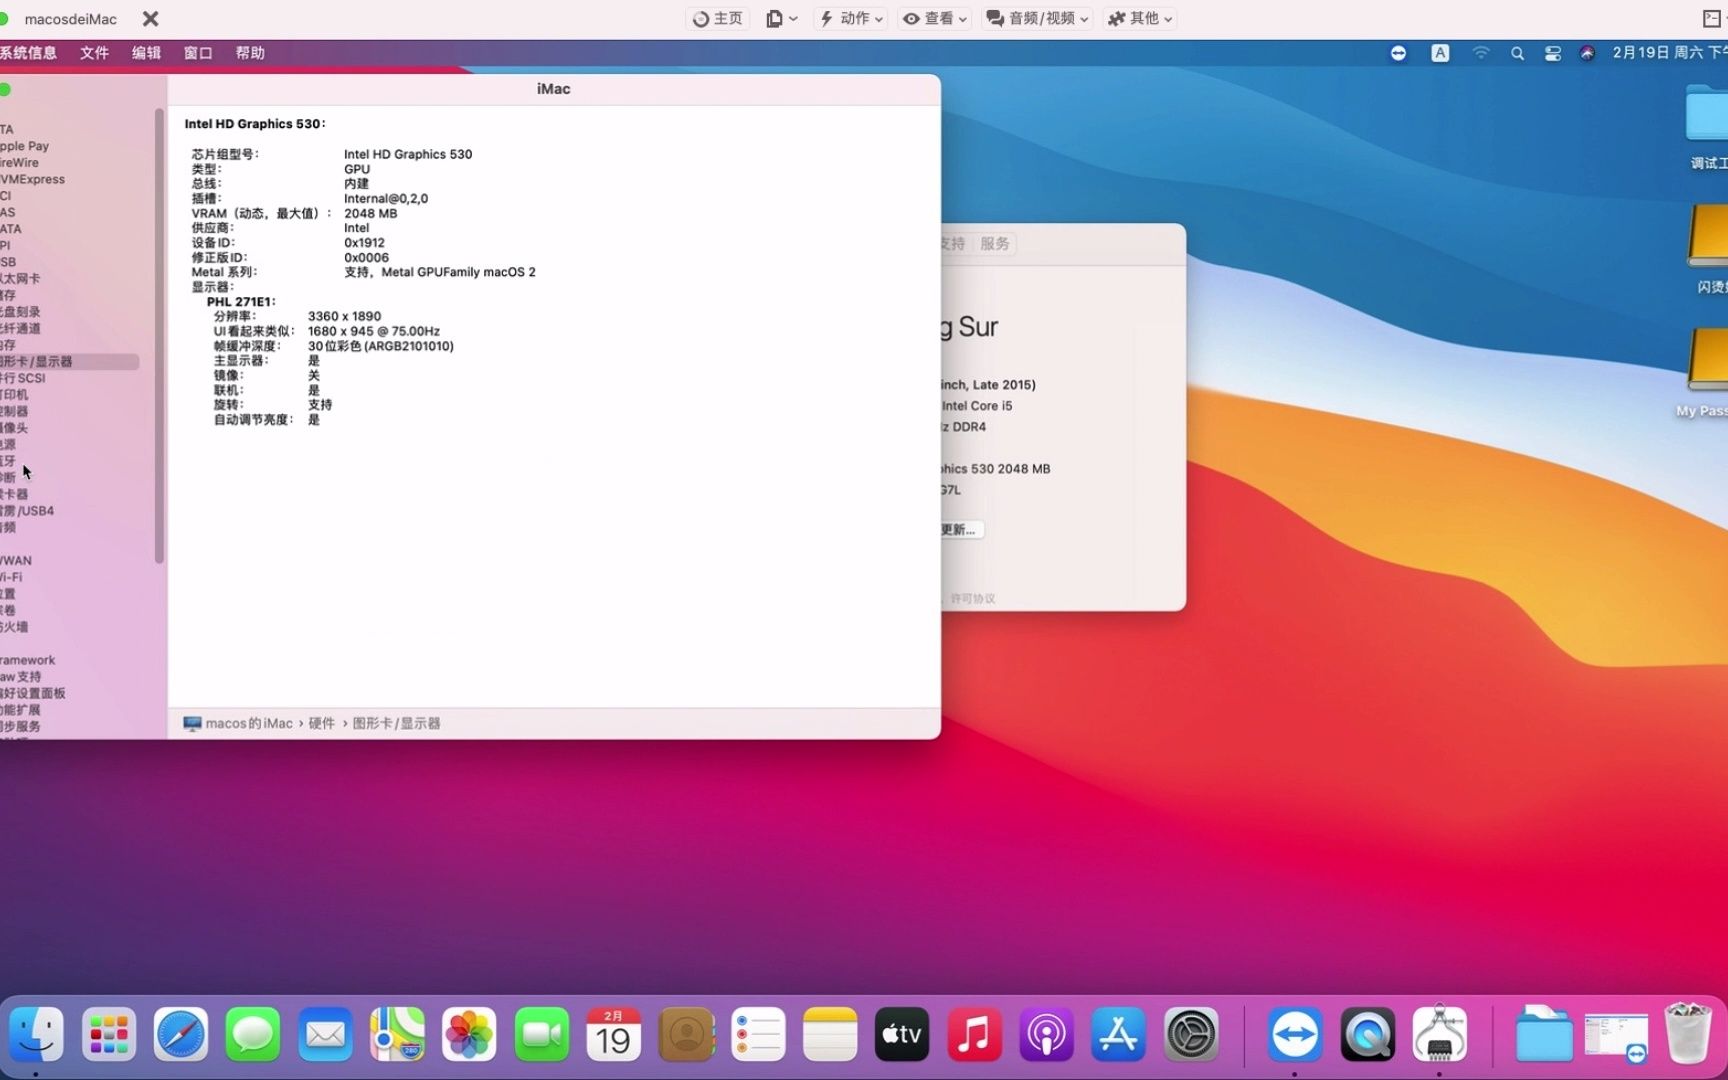Viewport: 1728px width, 1080px height.
Task: Click the PHL 271E1 display heading
Action: point(241,301)
